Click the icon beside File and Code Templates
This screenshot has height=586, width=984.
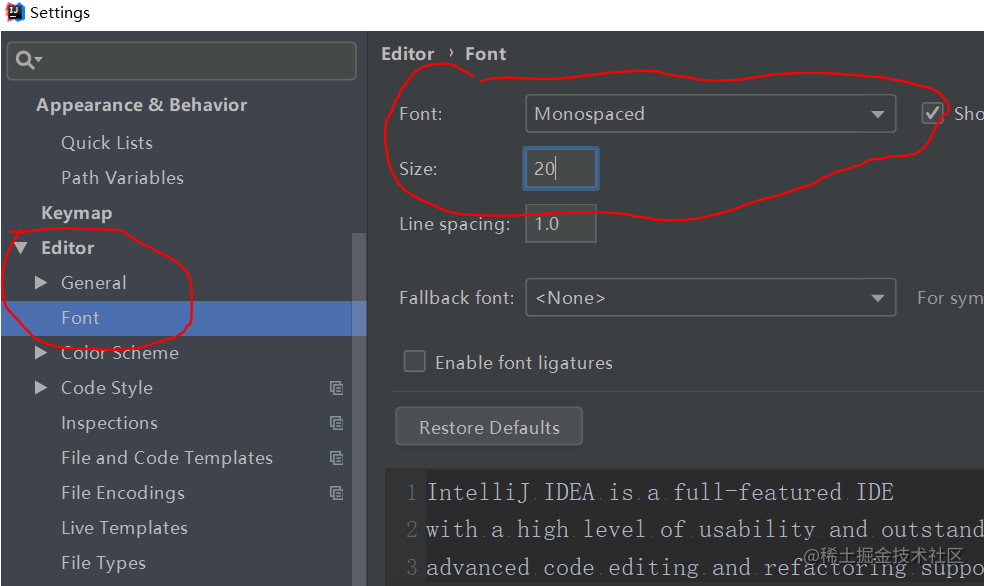[x=336, y=459]
